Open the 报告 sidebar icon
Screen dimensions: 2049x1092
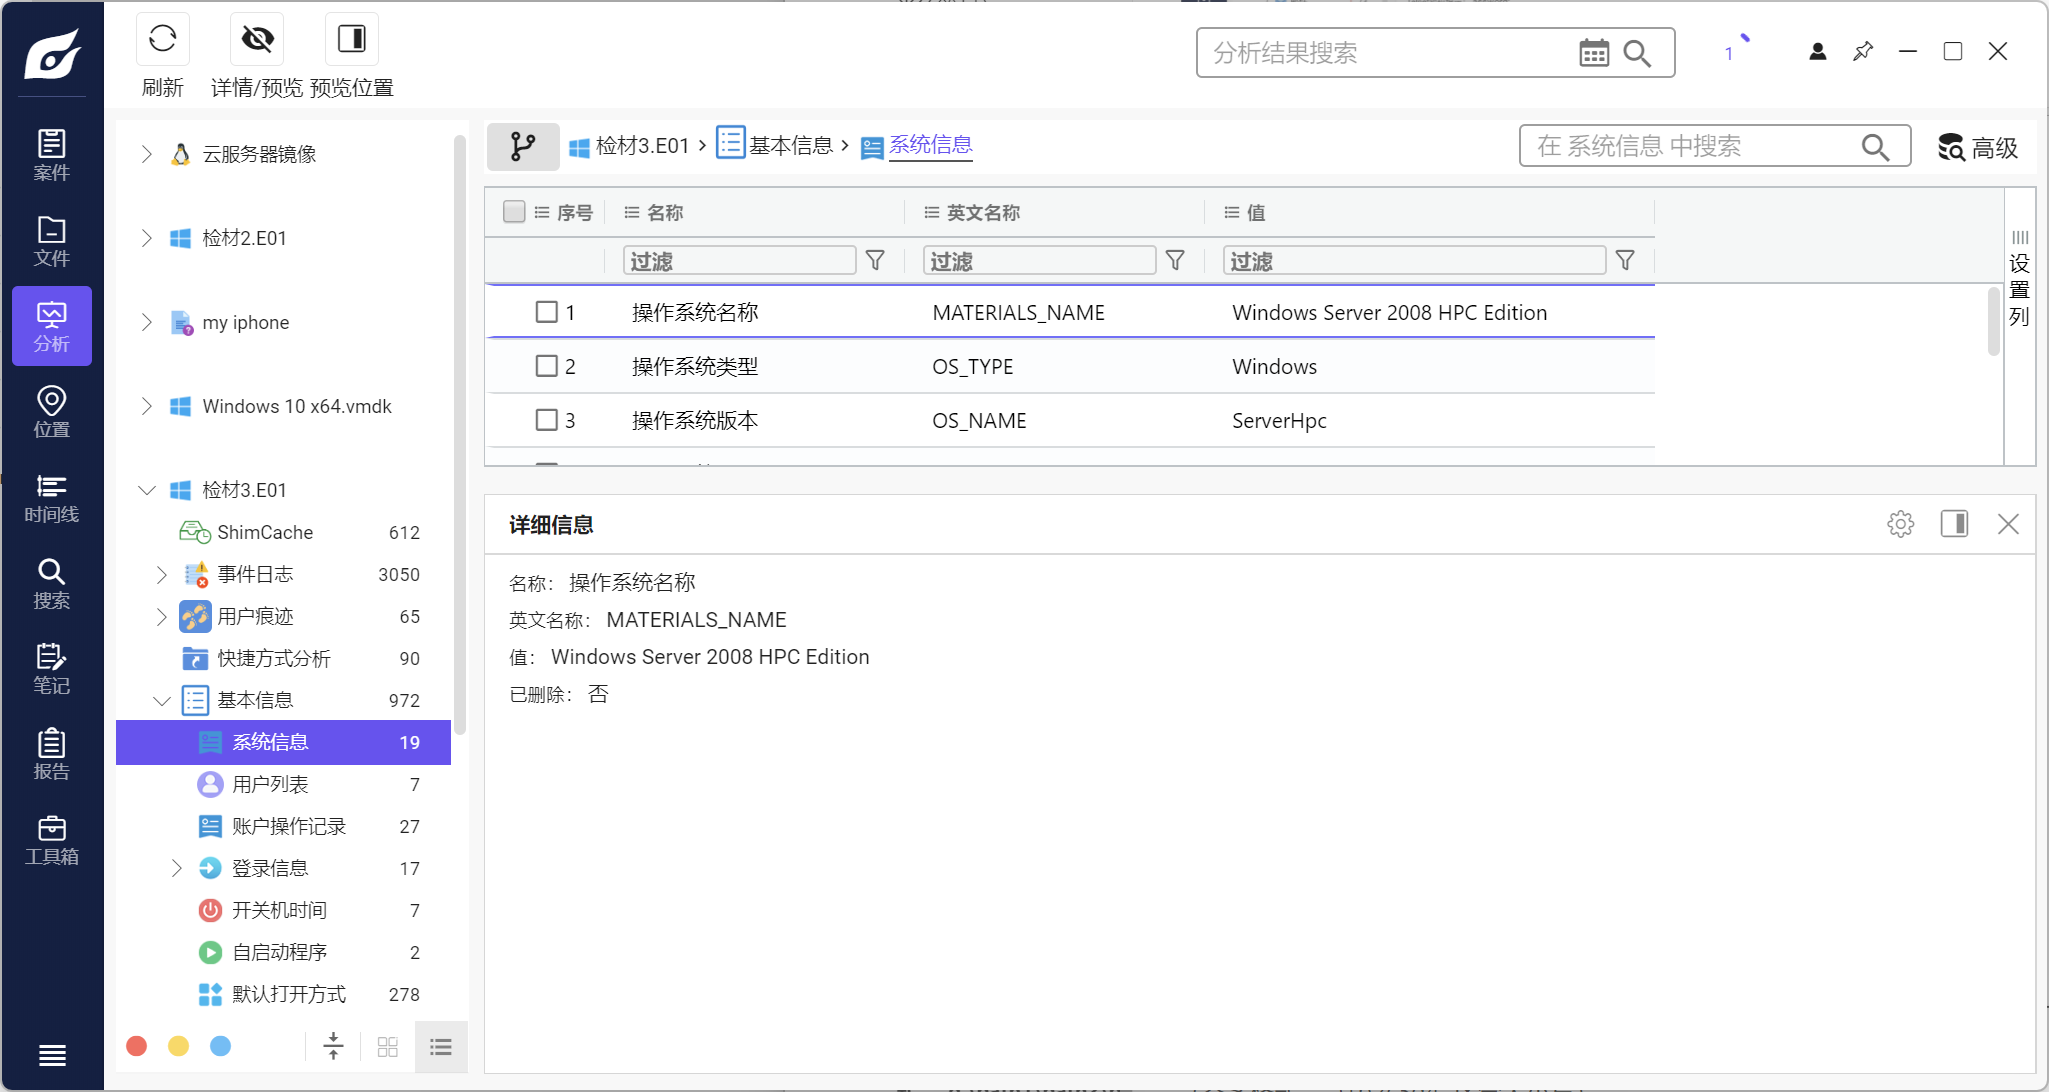pyautogui.click(x=52, y=754)
